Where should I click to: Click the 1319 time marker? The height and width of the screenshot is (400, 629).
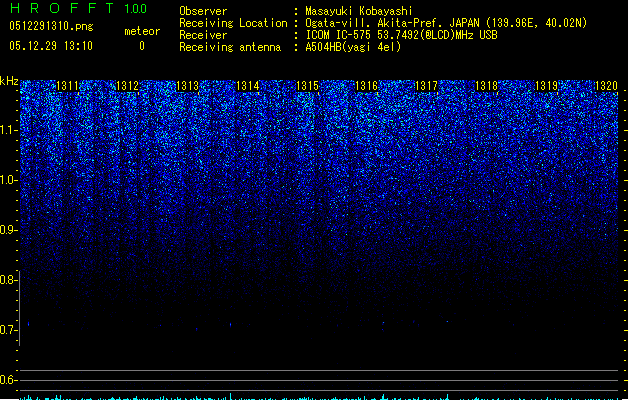click(x=546, y=86)
